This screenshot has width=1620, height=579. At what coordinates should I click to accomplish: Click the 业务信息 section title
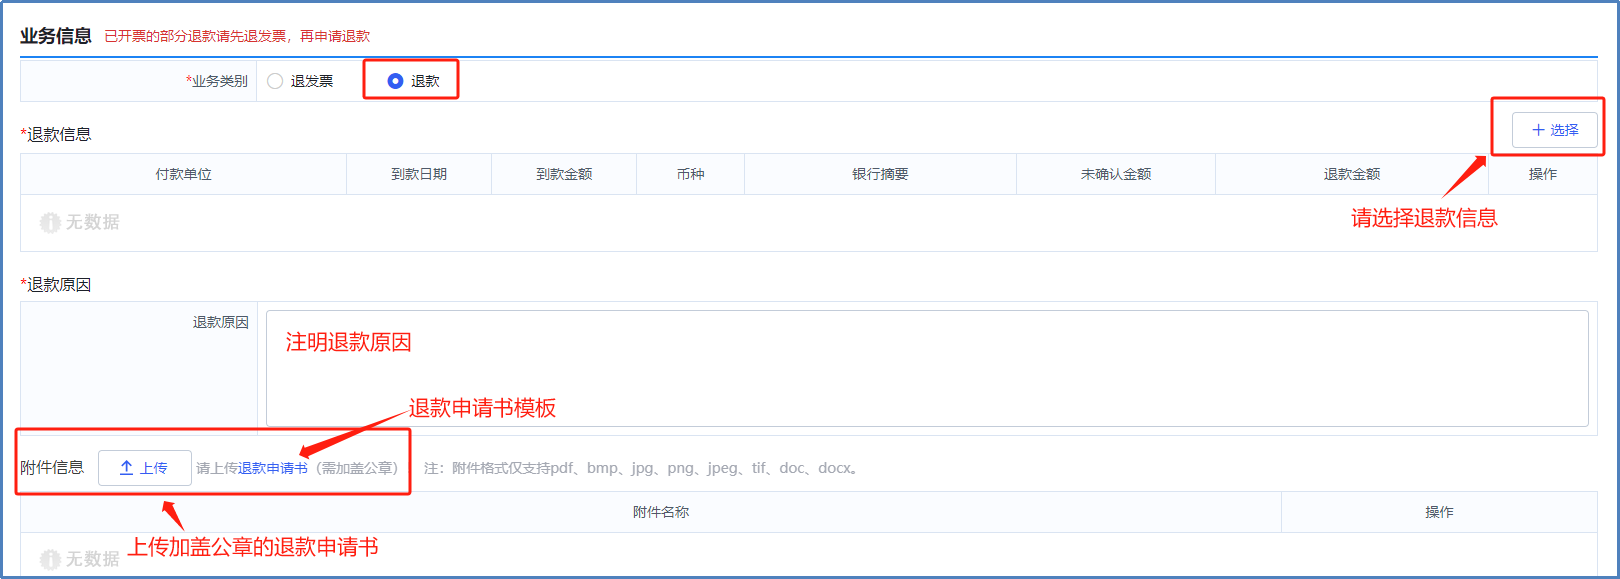(x=56, y=36)
